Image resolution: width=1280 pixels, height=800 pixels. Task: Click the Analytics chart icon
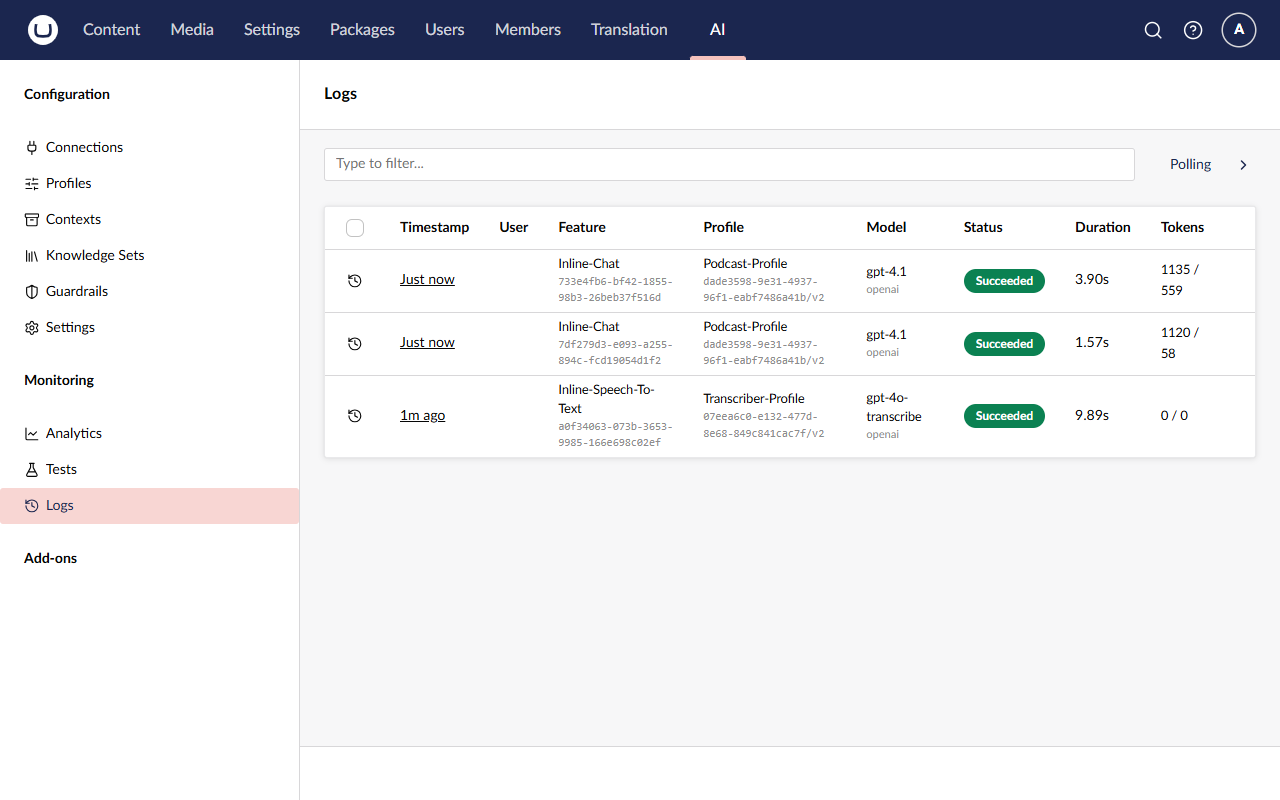pos(32,433)
